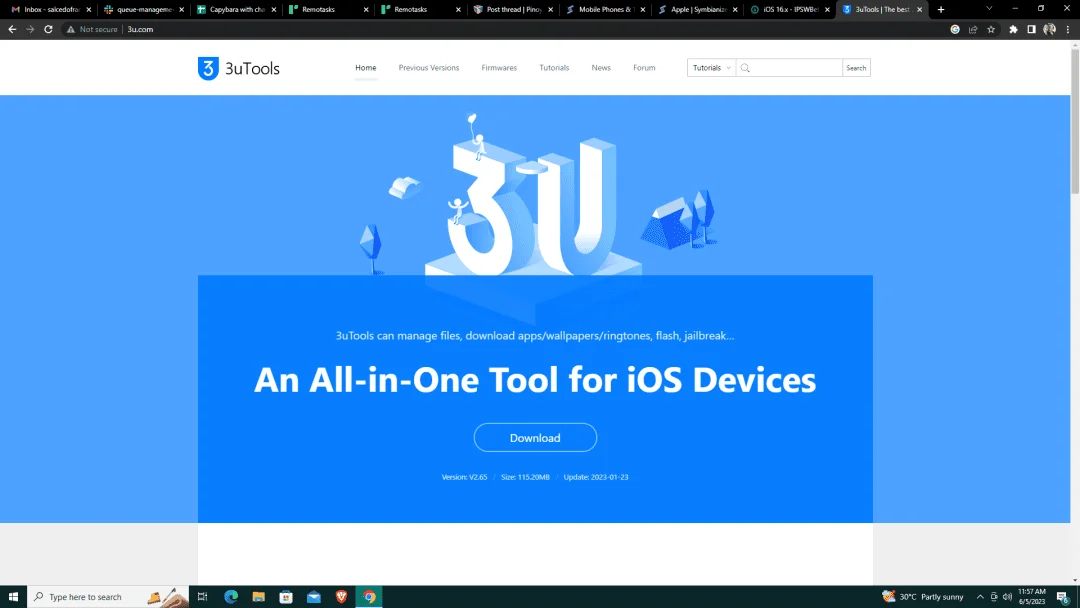Click the Download button
The height and width of the screenshot is (608, 1080).
535,437
